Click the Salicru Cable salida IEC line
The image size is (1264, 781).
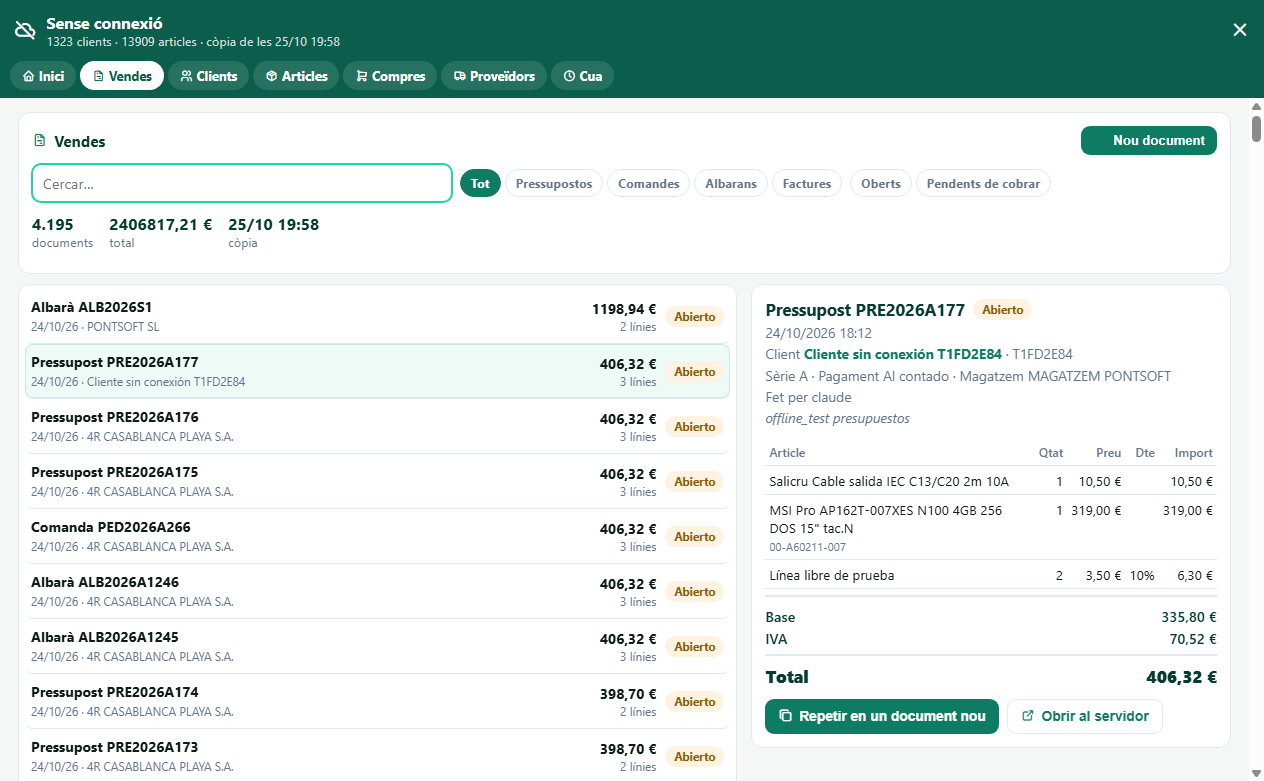pos(991,481)
